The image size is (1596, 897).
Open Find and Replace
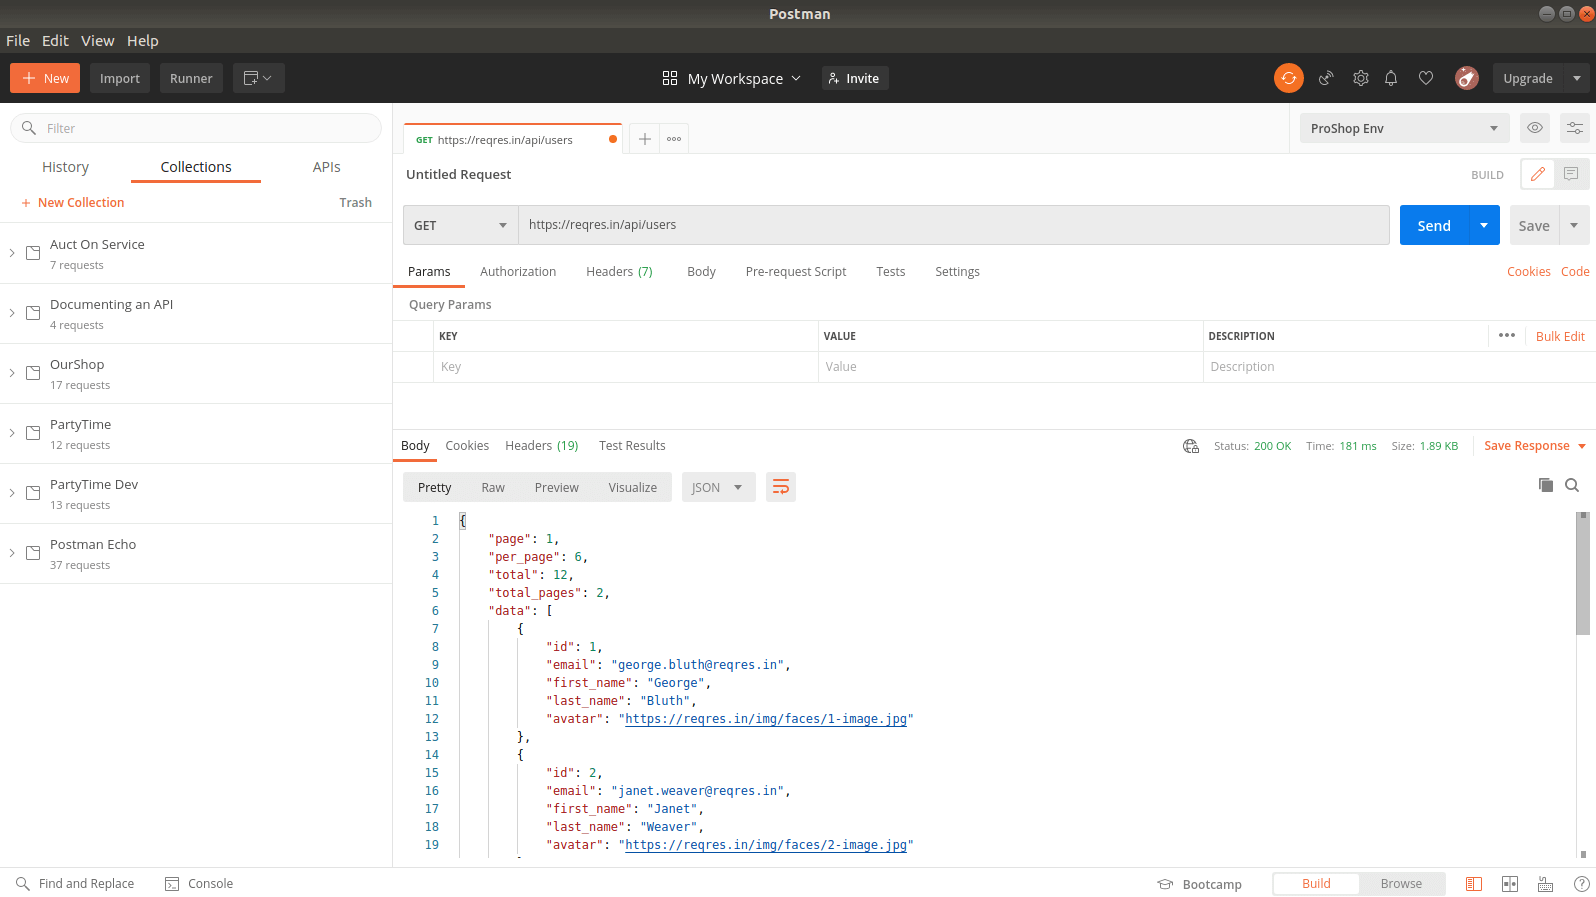click(x=75, y=884)
